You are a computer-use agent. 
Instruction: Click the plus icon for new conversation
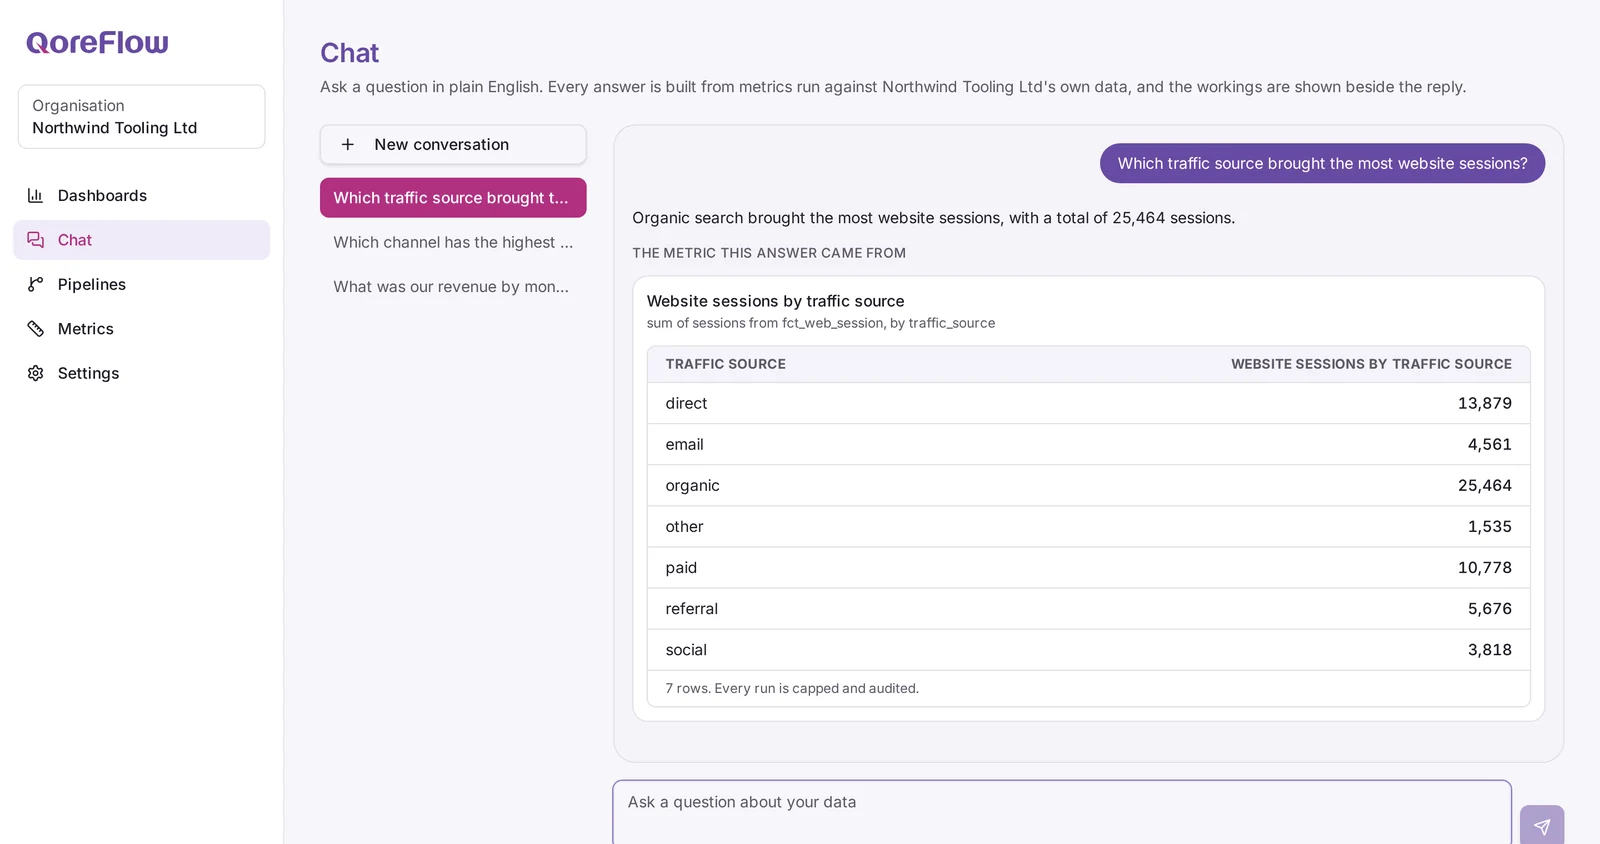(x=348, y=144)
